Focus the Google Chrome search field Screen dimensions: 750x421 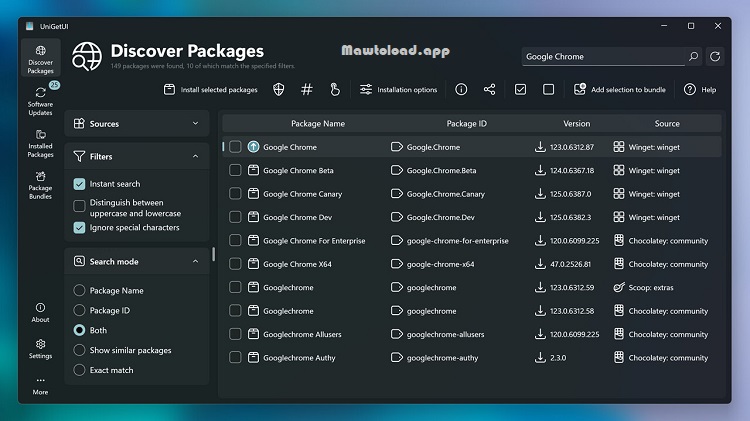click(603, 56)
